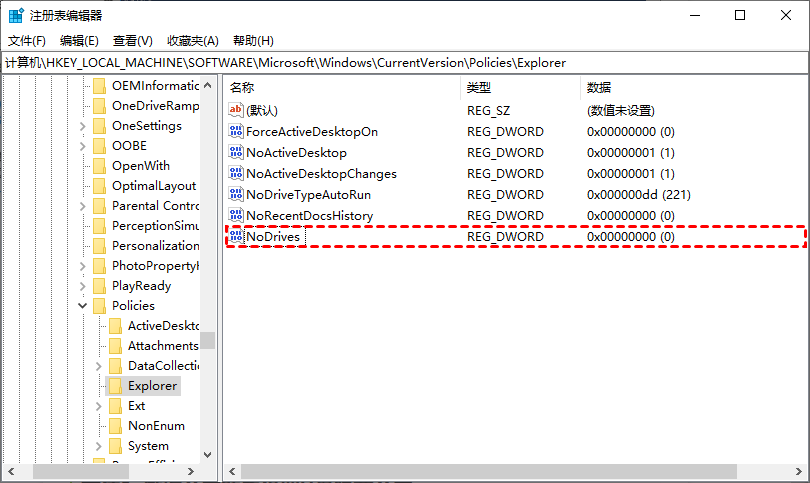The height and width of the screenshot is (483, 810).
Task: Click the NoActiveDesktopChanges DWORD icon
Action: (236, 173)
